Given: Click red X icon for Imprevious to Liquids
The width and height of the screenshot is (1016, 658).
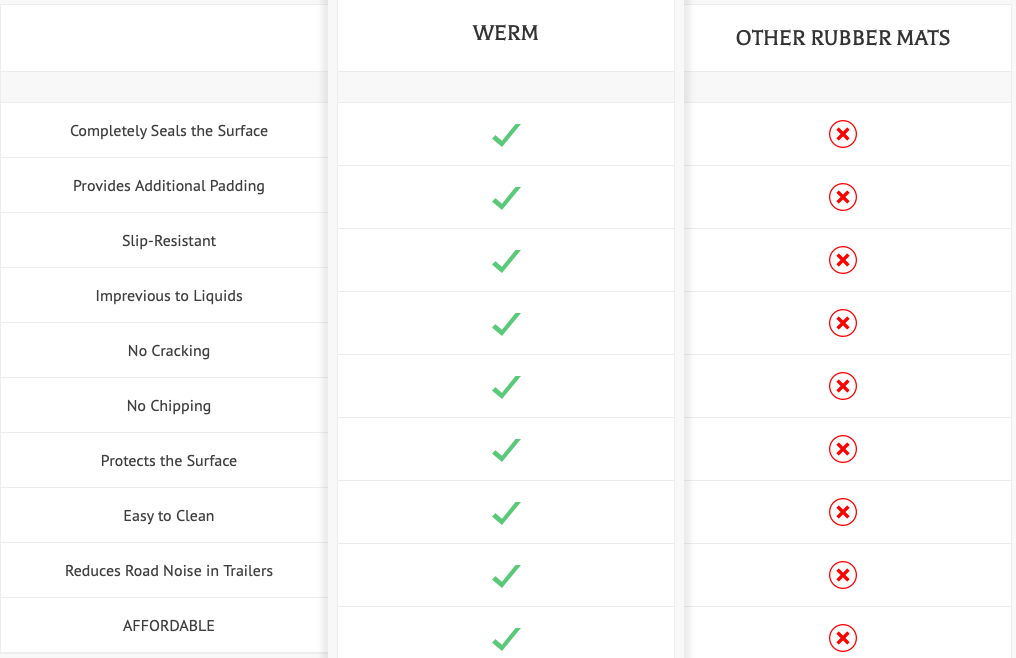Looking at the screenshot, I should (x=842, y=323).
